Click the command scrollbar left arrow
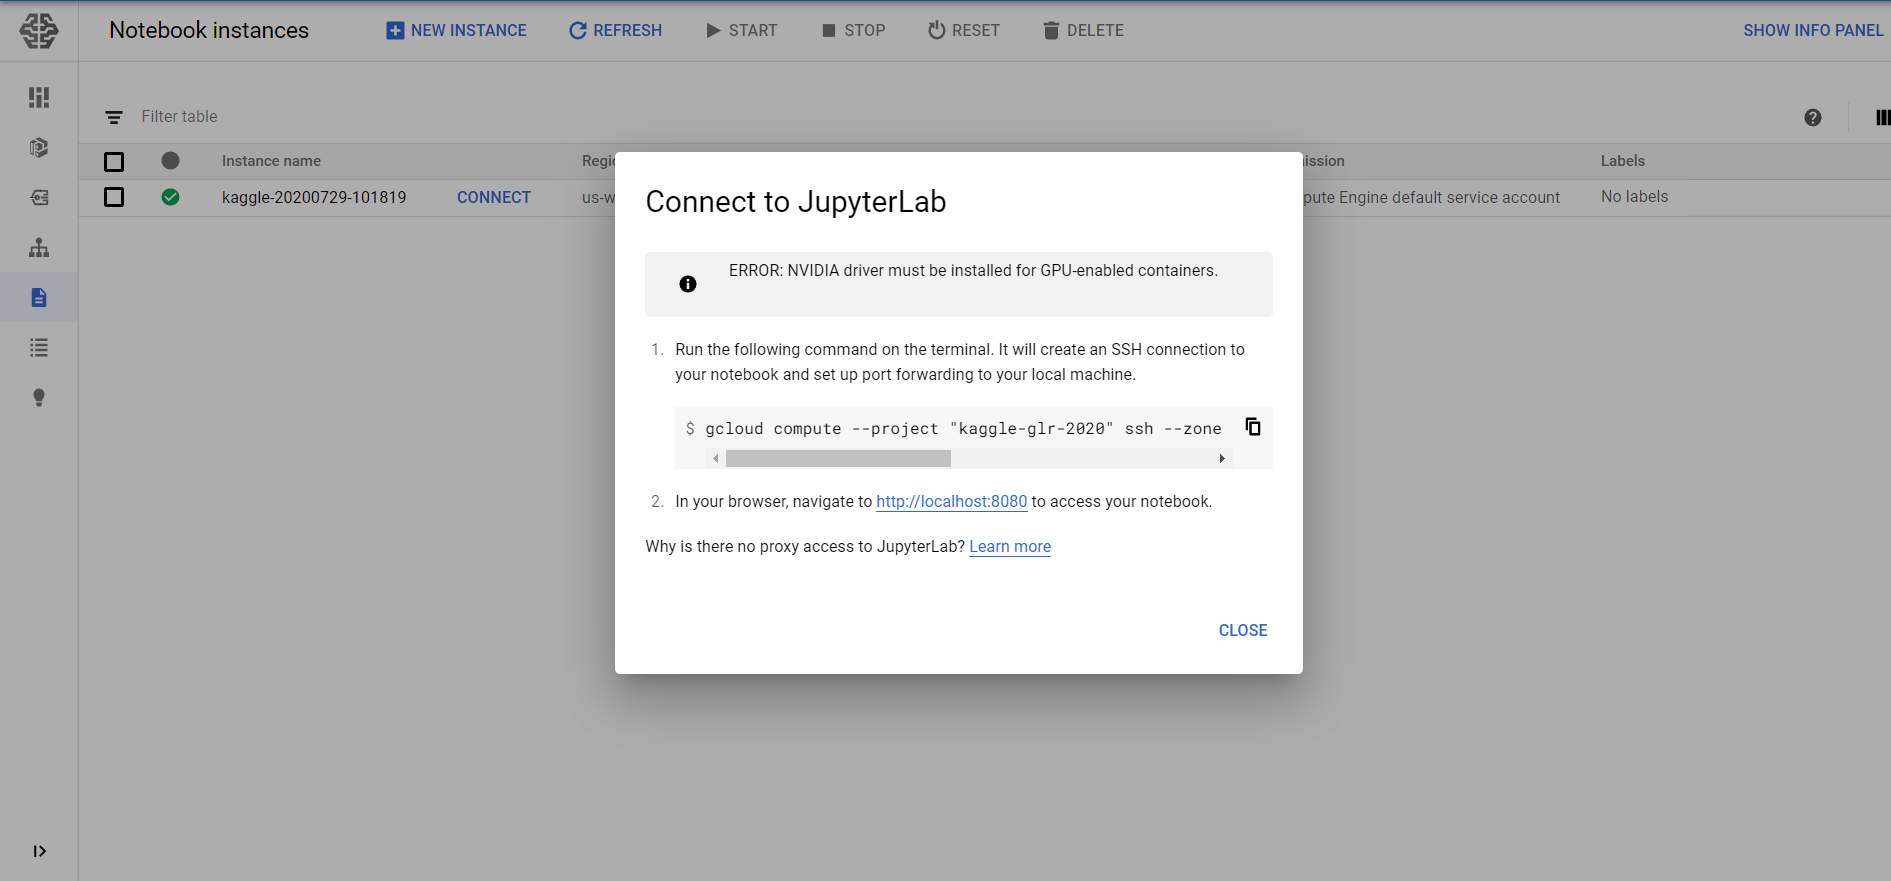Screen dimensions: 1891x881 tap(716, 459)
